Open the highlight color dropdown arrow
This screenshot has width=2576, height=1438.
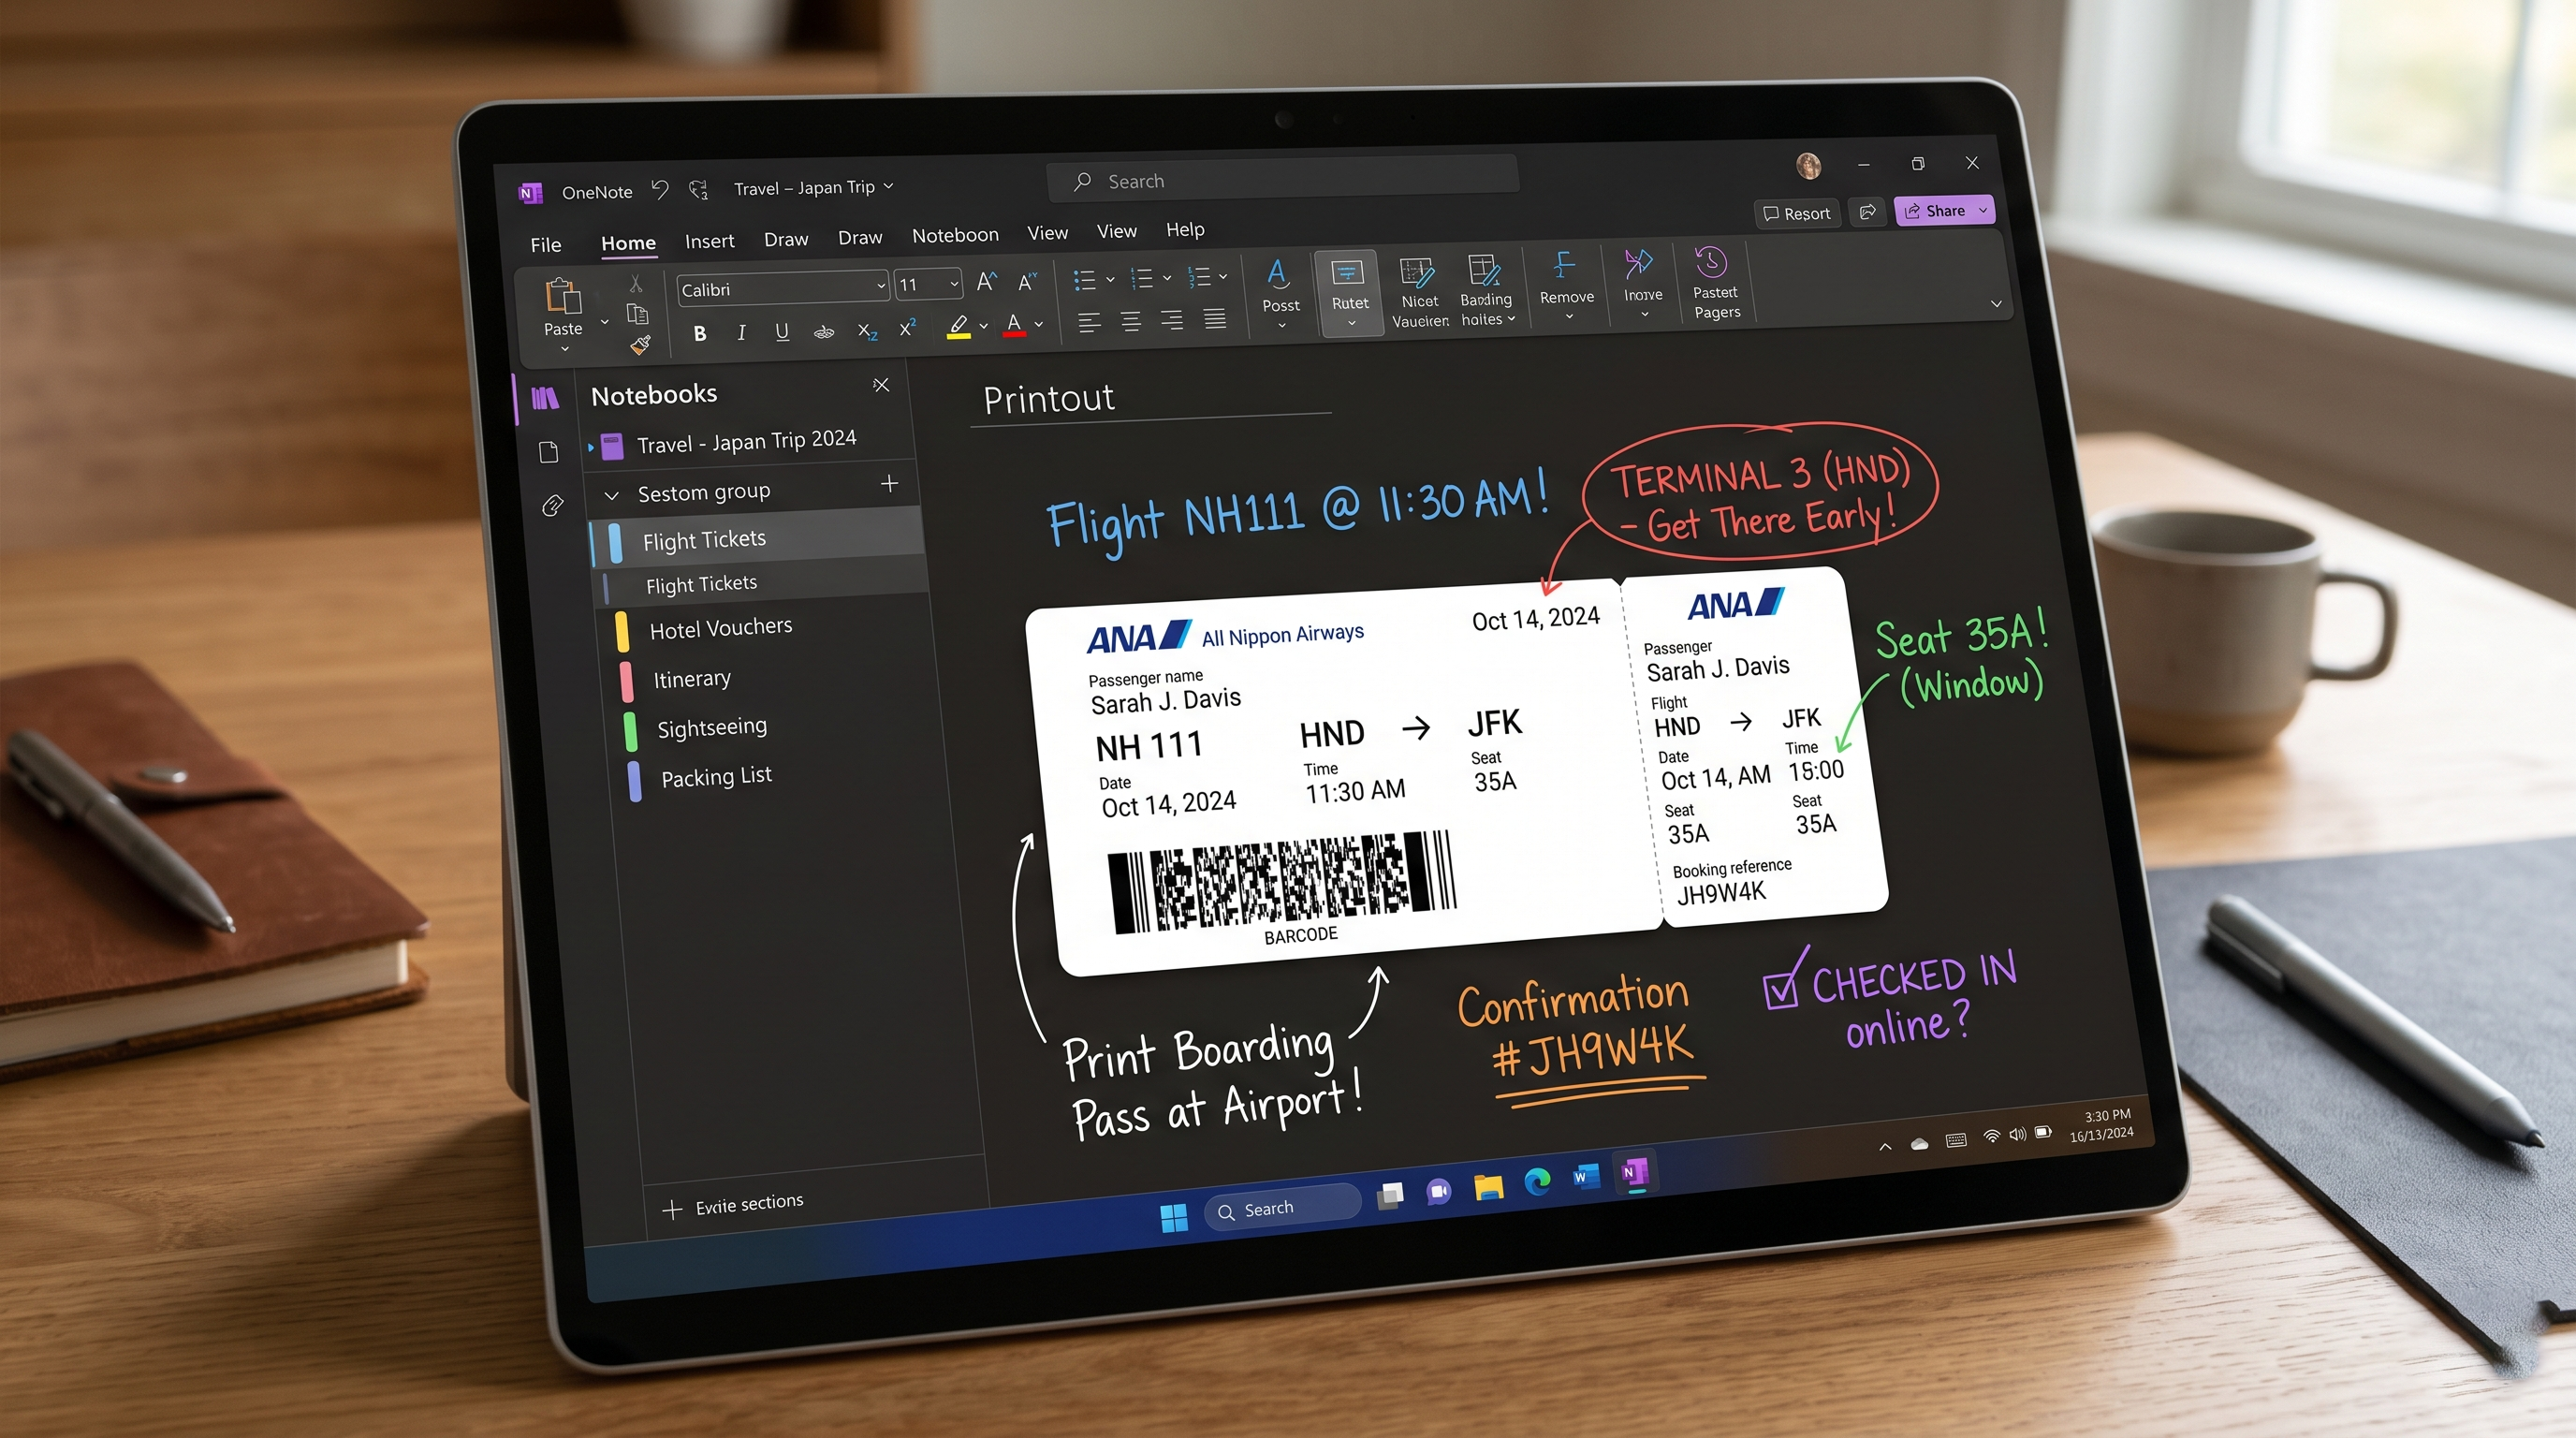984,326
